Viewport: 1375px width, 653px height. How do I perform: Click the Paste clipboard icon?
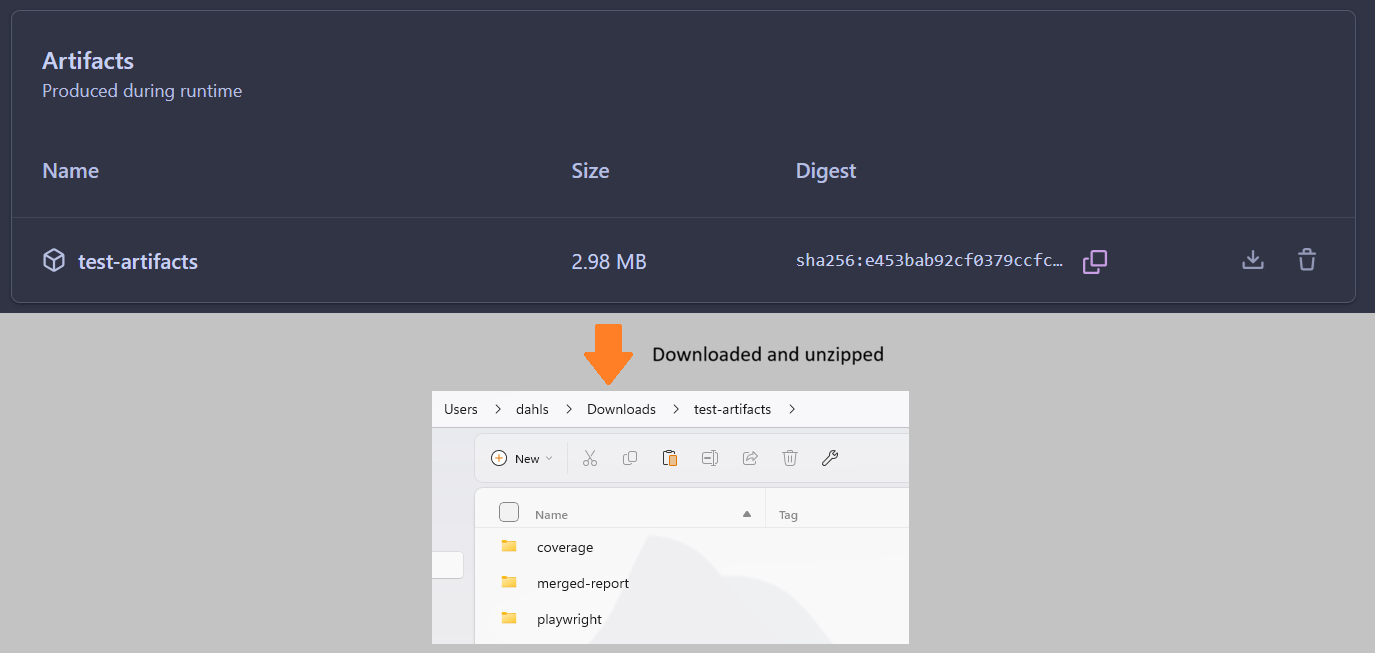point(670,458)
